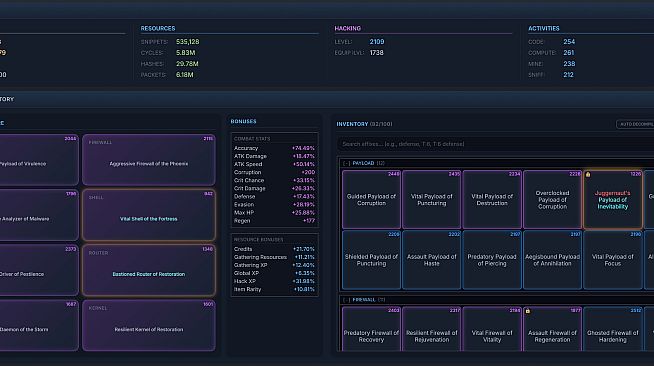
Task: Click the Sniff activity value 212
Action: point(568,75)
